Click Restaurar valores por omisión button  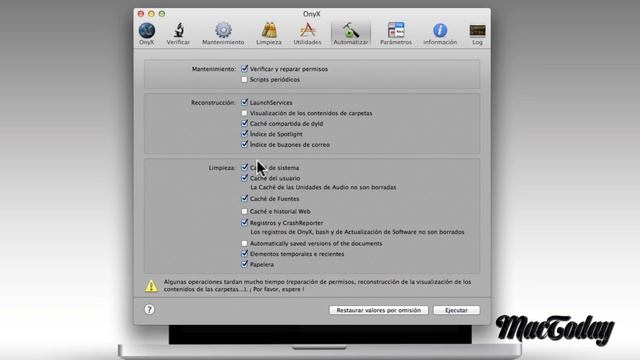coord(378,310)
